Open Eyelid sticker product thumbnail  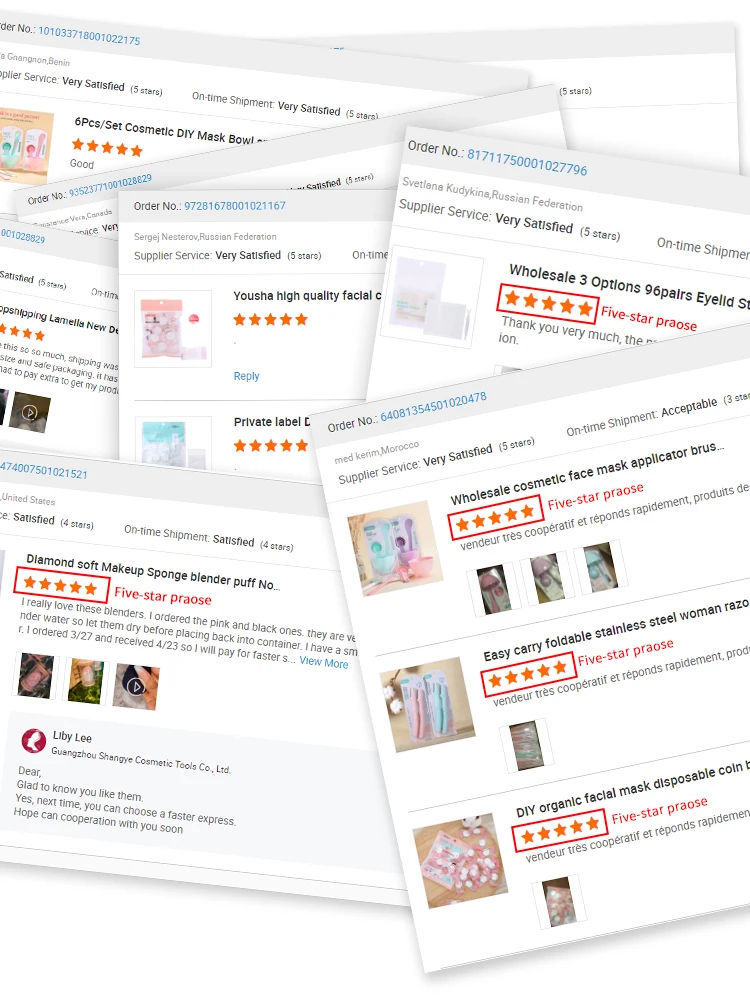click(432, 297)
